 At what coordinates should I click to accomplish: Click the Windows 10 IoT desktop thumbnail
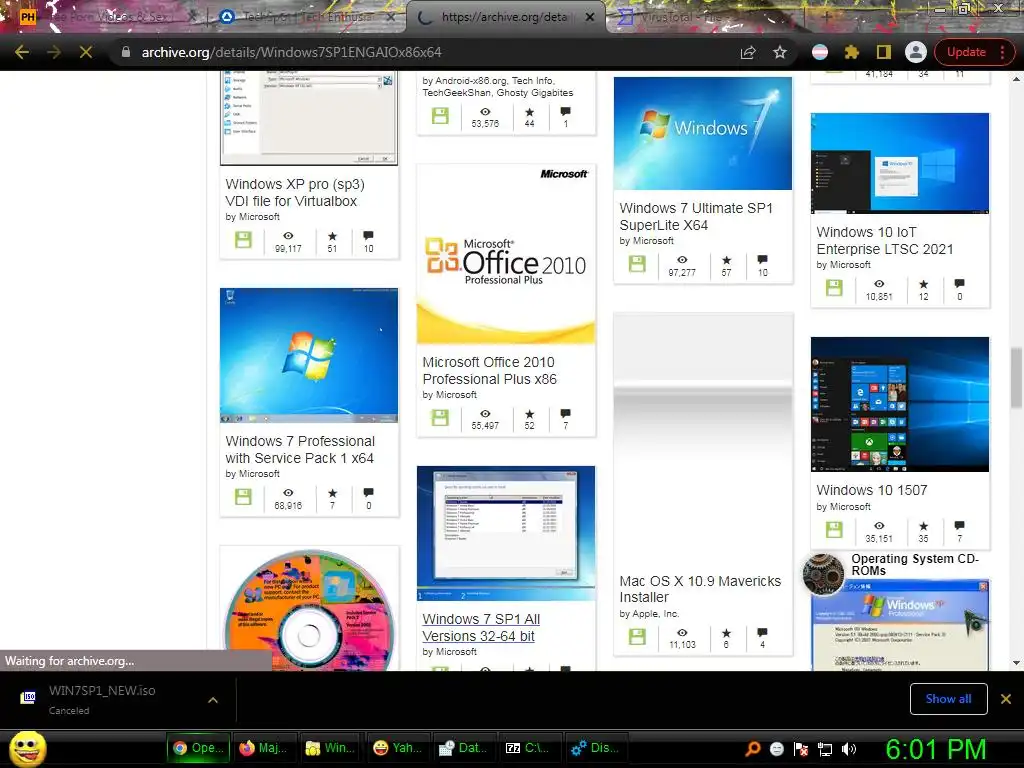click(x=899, y=163)
